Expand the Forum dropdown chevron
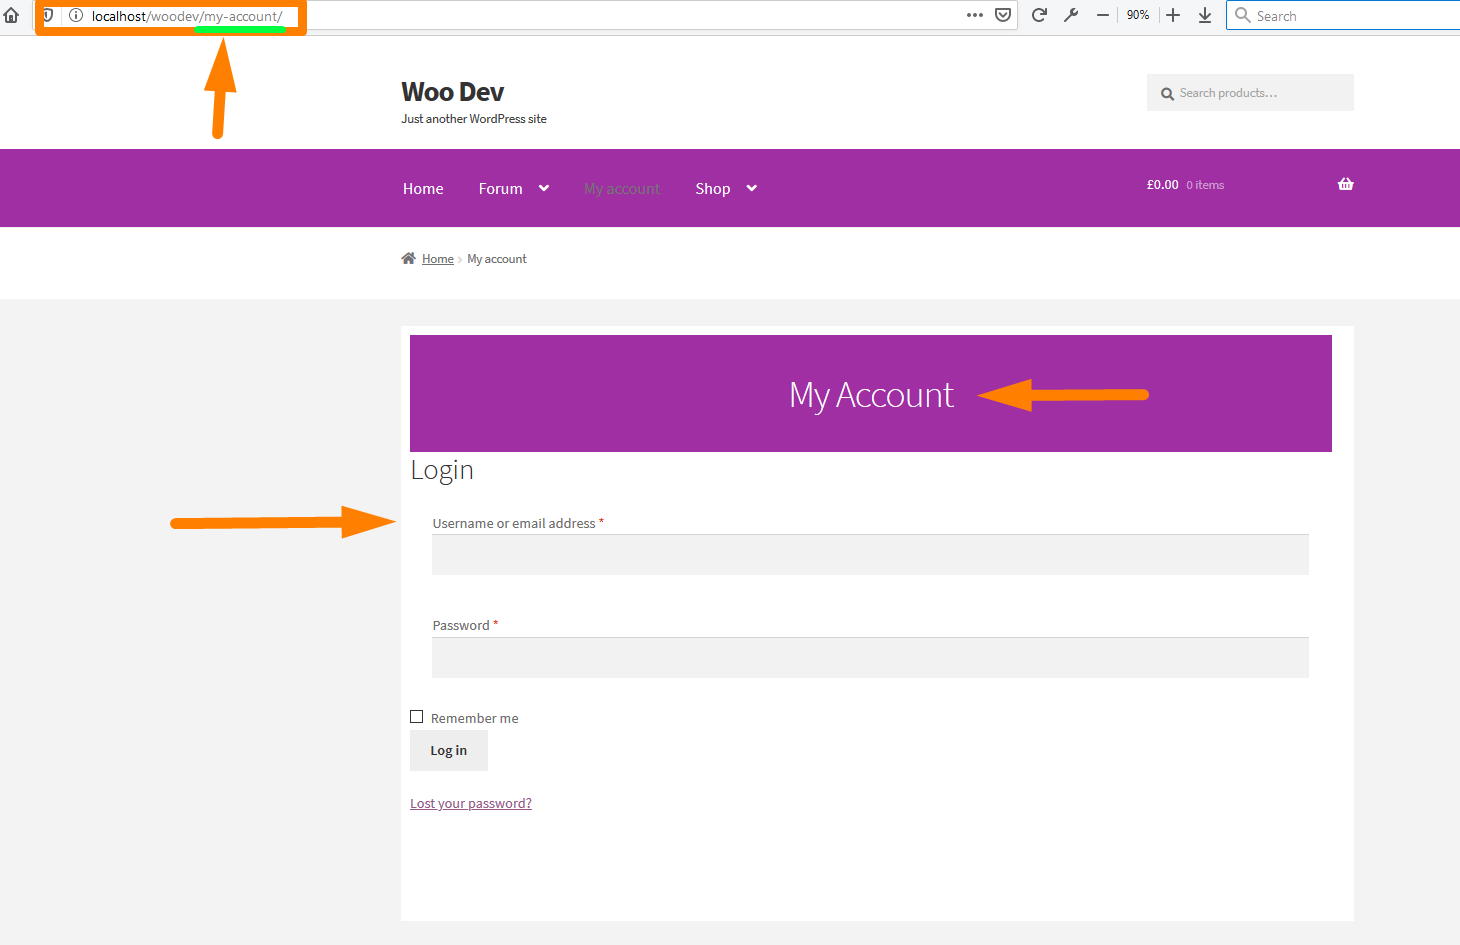The image size is (1460, 945). tap(544, 188)
